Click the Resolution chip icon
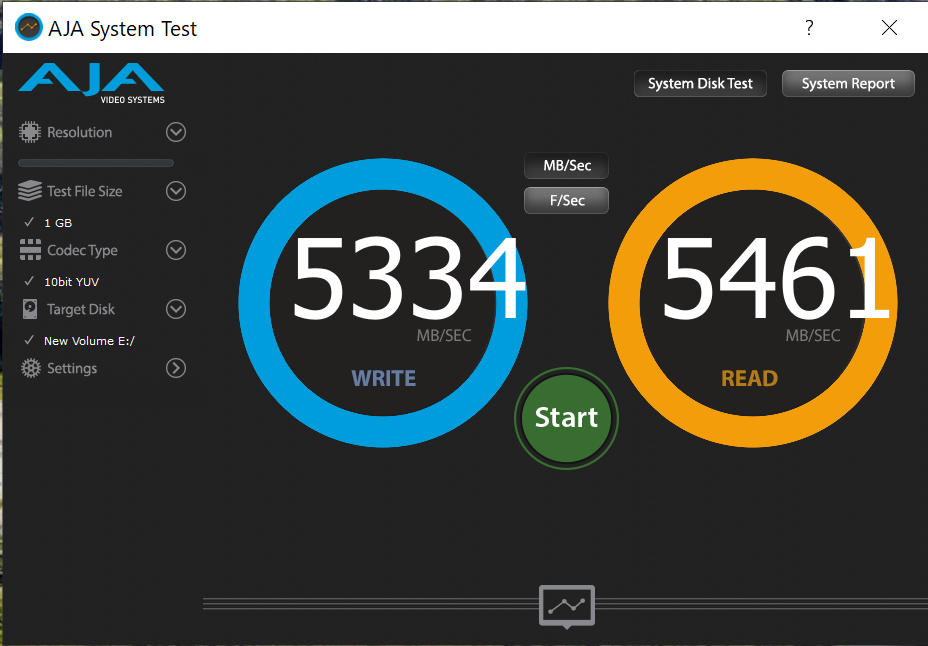Image resolution: width=928 pixels, height=646 pixels. (30, 132)
